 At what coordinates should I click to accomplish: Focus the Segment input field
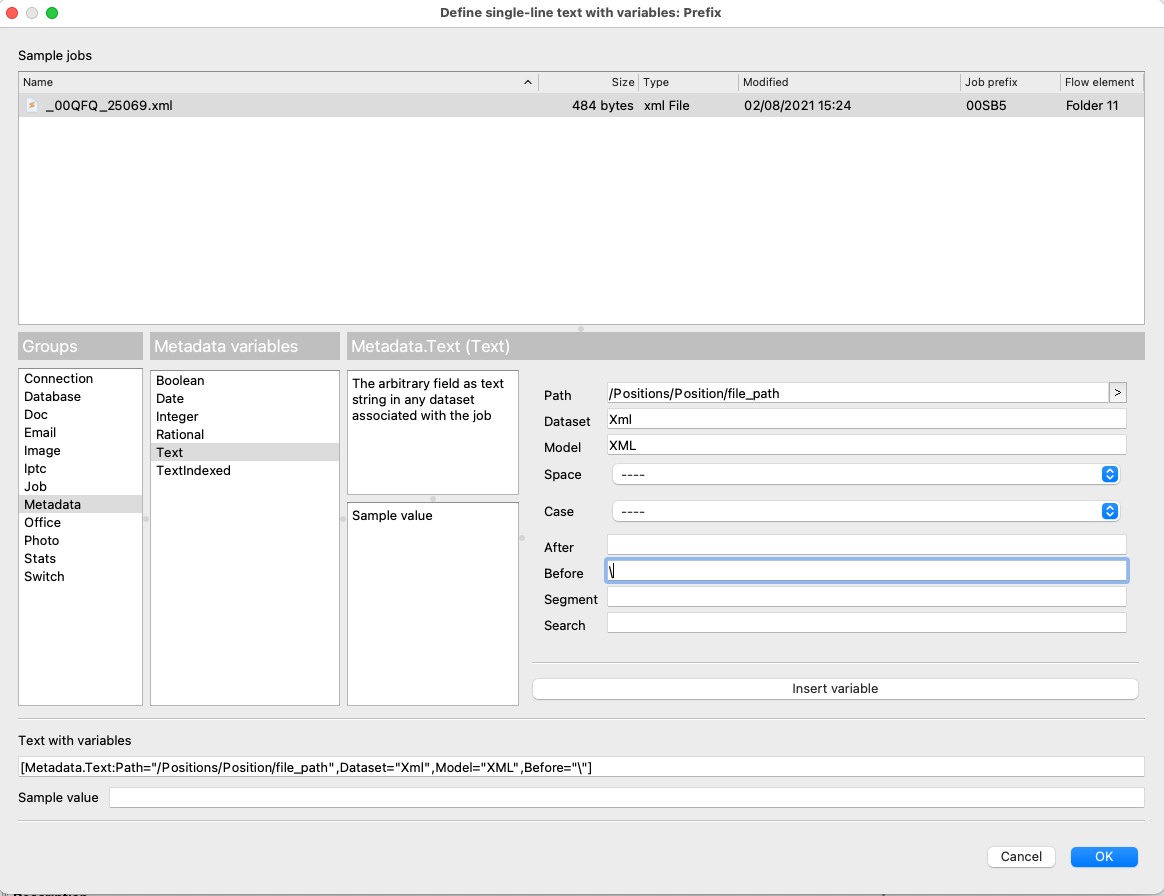(866, 597)
